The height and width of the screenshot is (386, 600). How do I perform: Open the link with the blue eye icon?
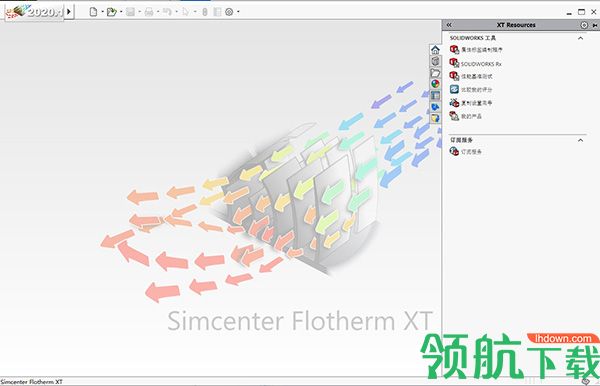[476, 90]
